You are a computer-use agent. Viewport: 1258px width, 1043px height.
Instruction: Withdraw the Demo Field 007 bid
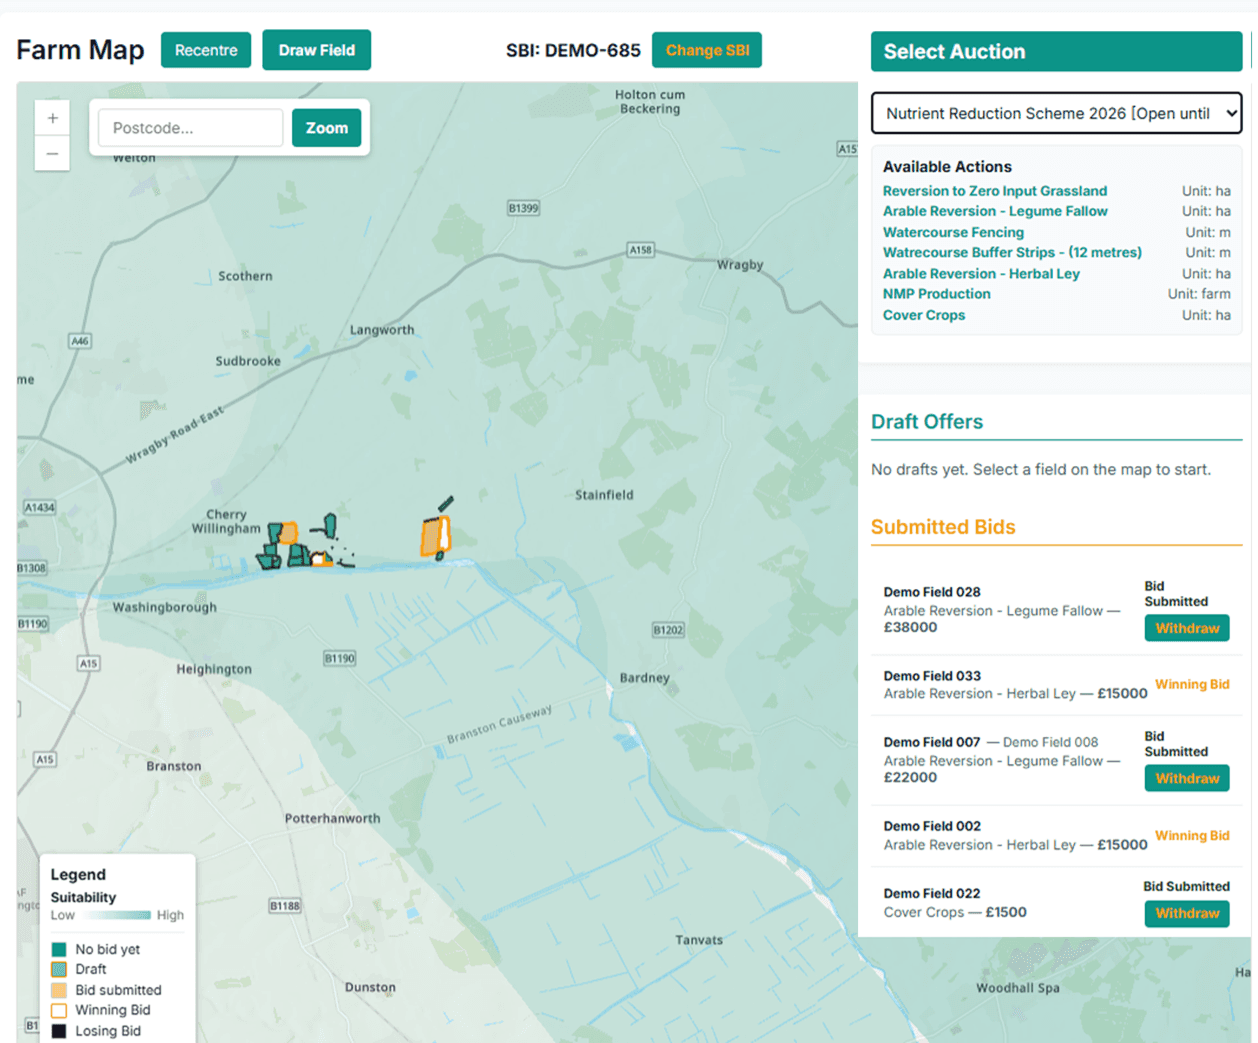point(1187,778)
